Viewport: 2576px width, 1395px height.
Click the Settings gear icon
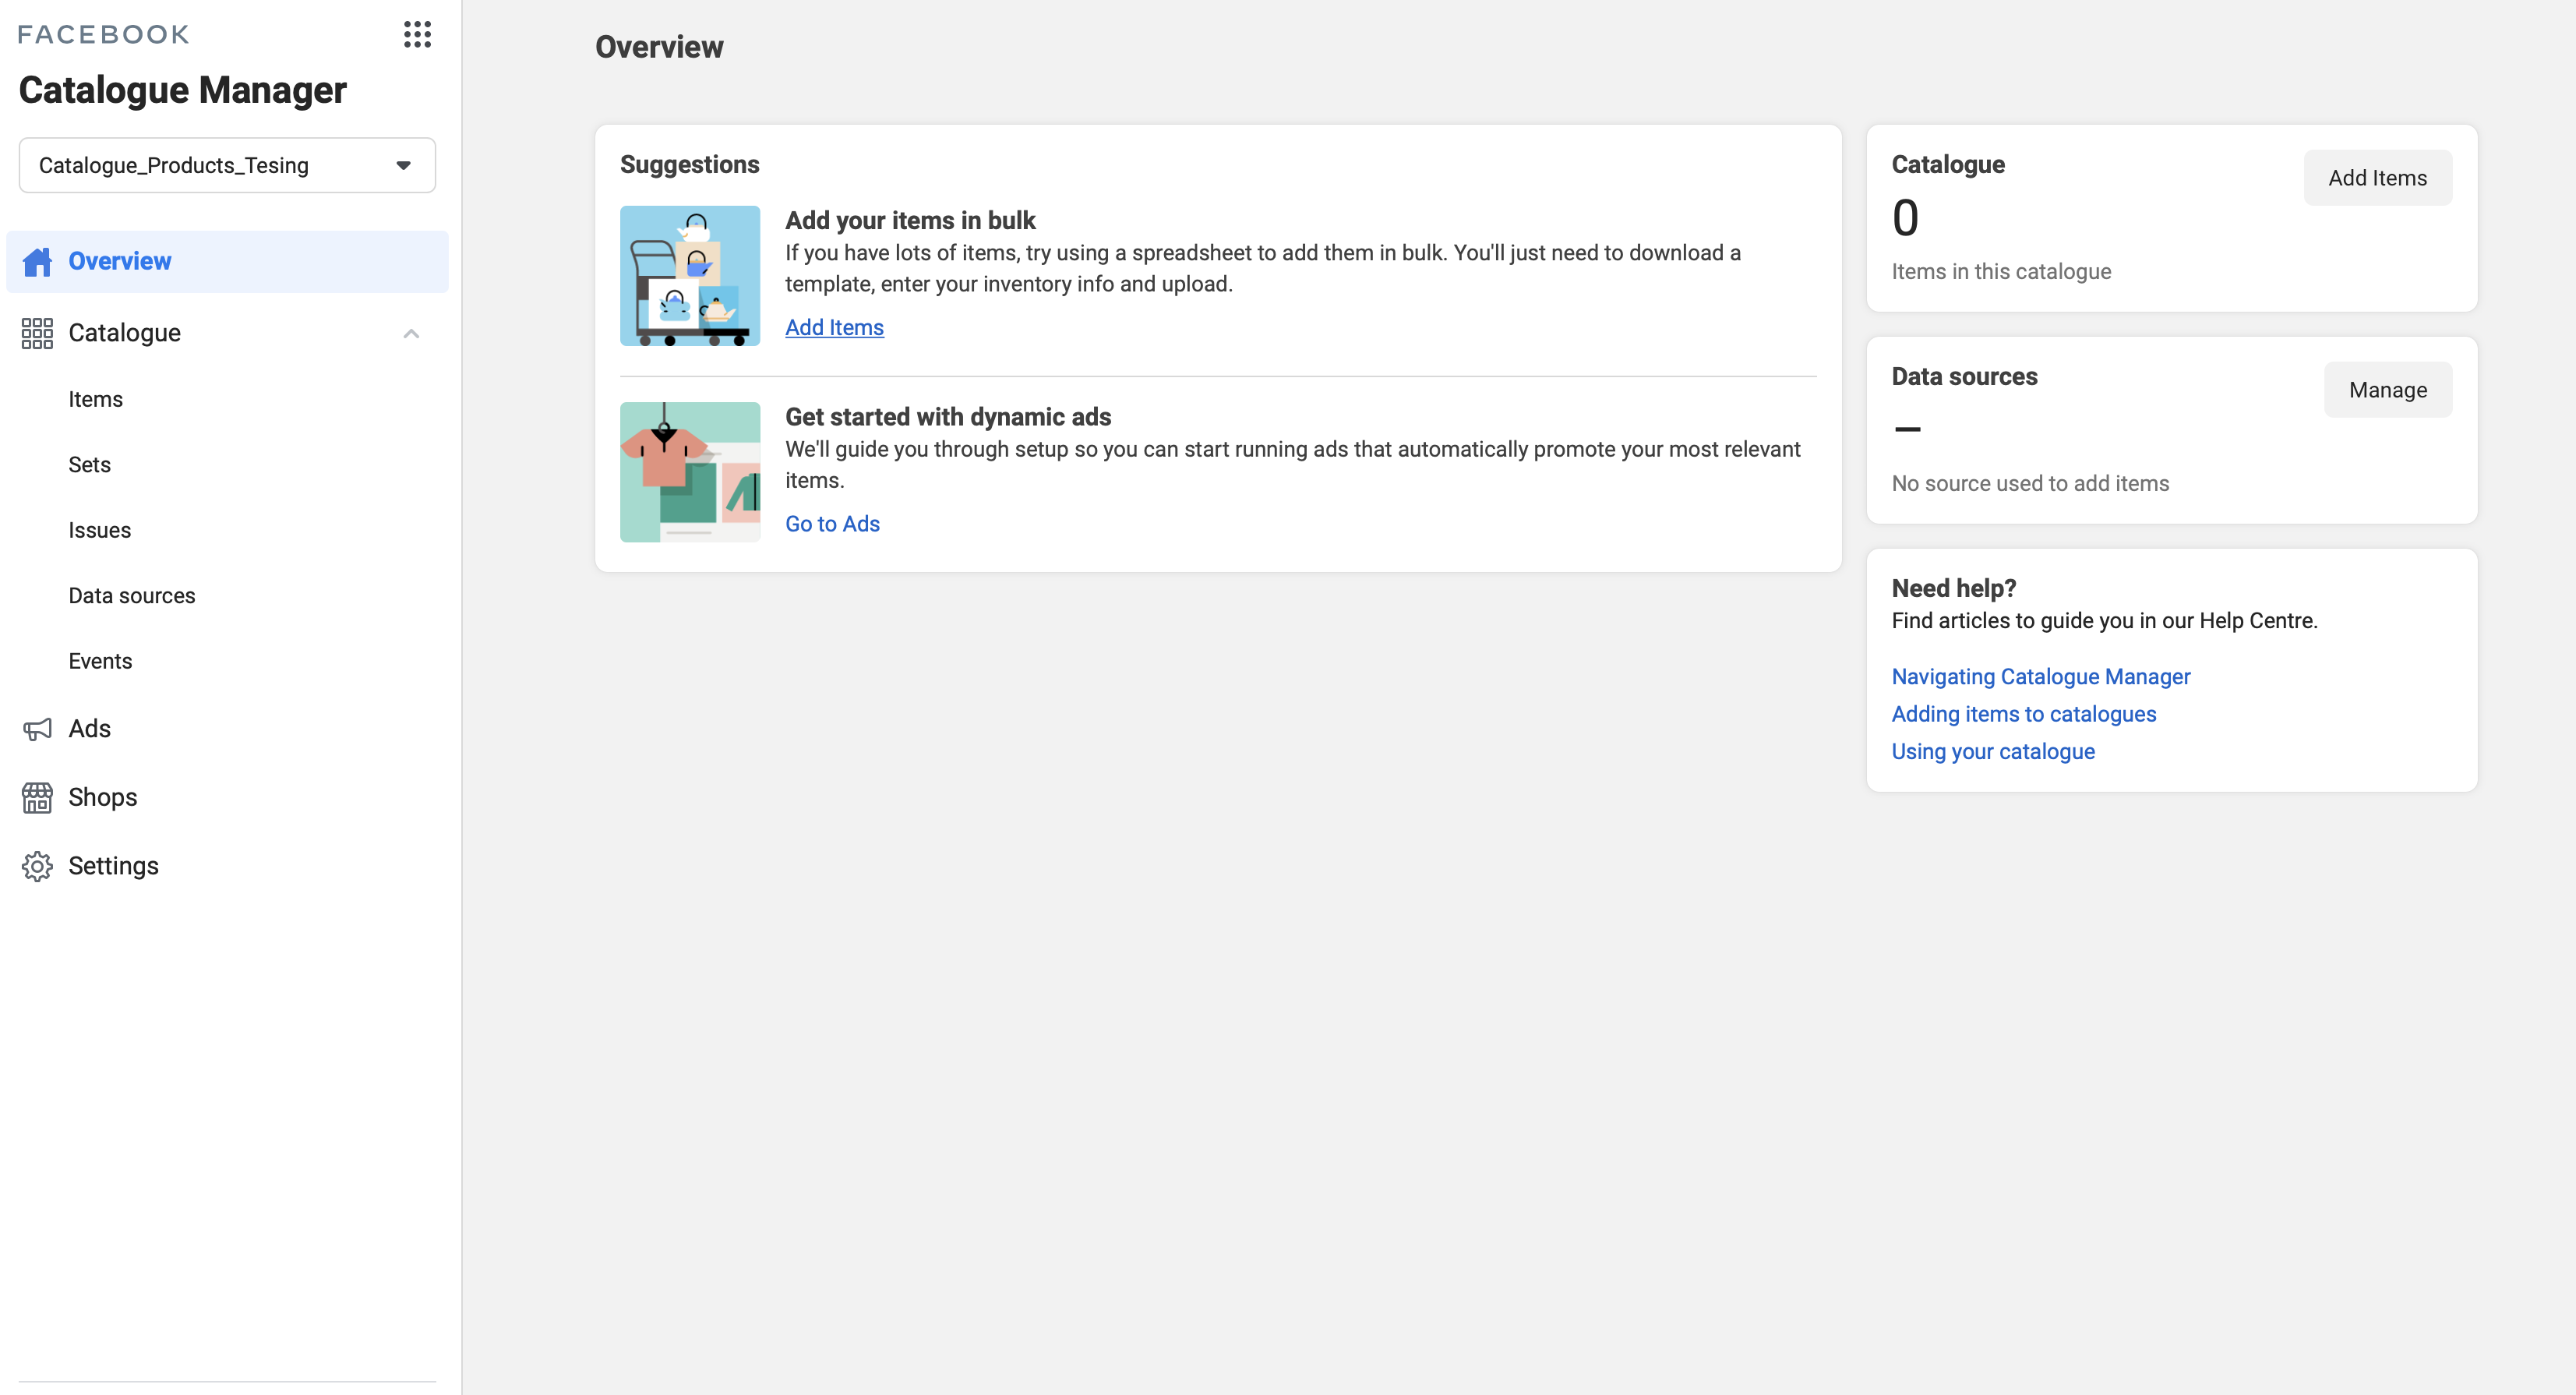click(37, 866)
